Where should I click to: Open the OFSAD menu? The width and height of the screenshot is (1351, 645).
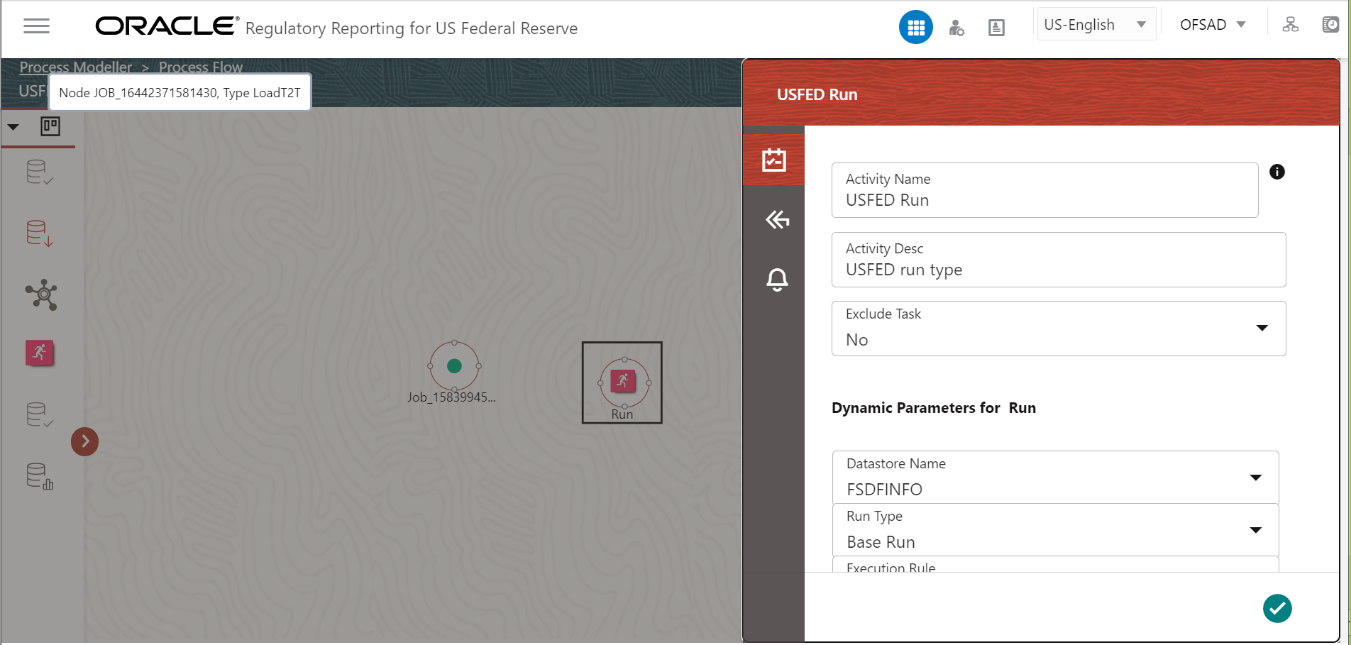click(x=1211, y=24)
